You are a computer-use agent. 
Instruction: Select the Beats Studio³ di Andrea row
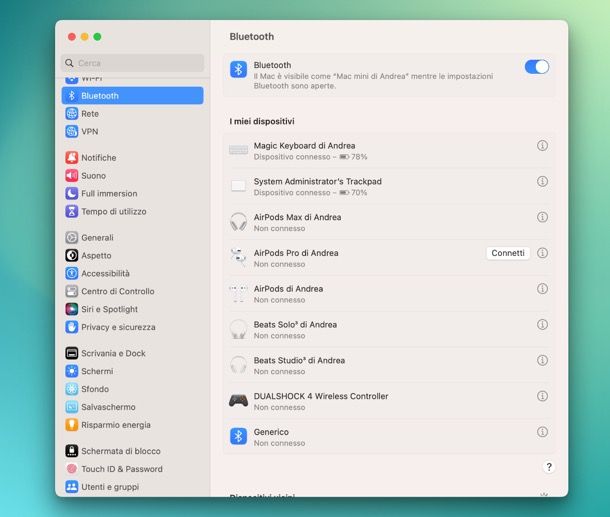pyautogui.click(x=389, y=365)
